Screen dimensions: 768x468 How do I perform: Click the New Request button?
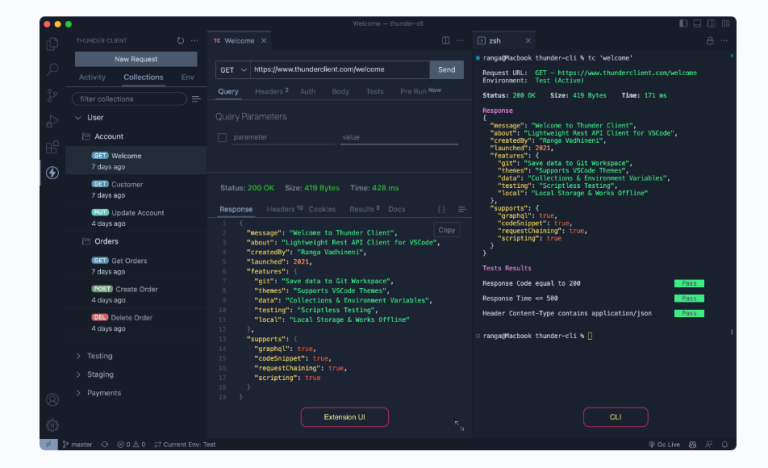(x=136, y=59)
